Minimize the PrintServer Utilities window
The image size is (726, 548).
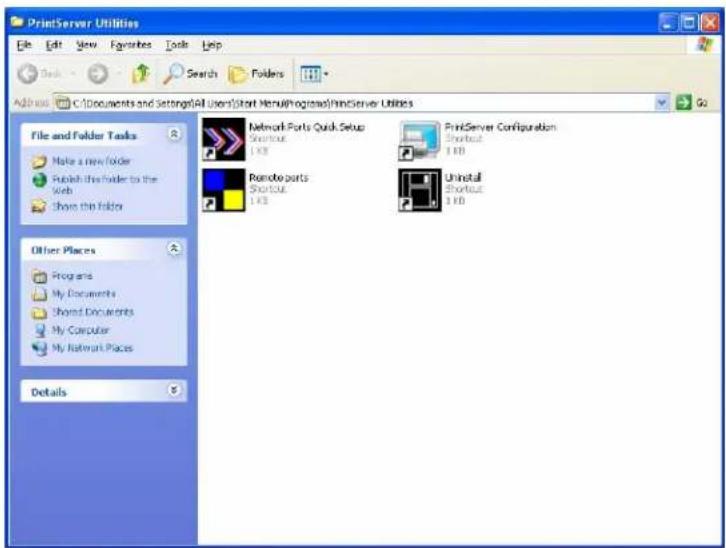pos(668,23)
